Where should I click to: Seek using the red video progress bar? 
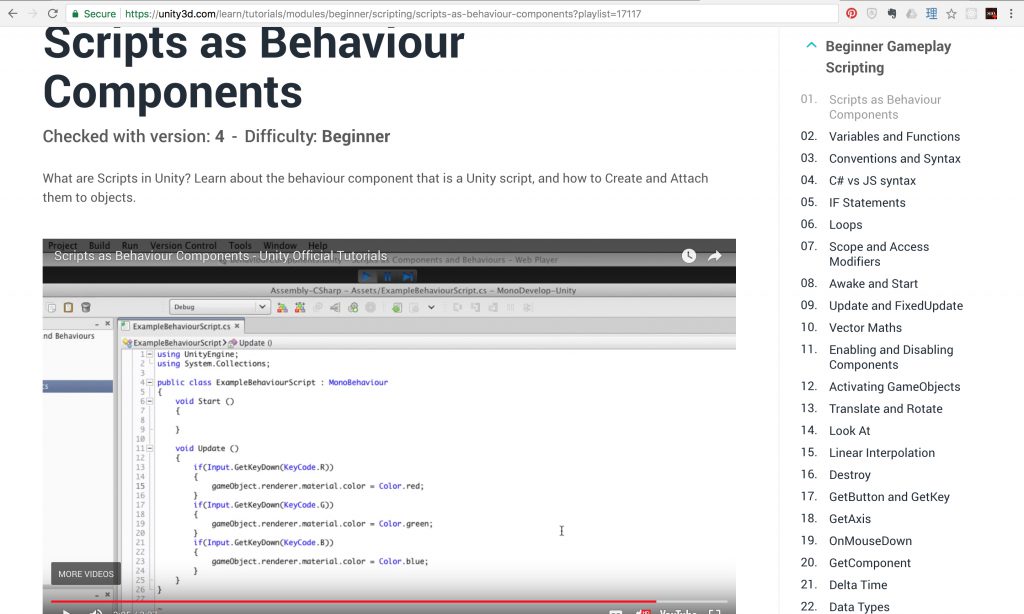click(389, 602)
